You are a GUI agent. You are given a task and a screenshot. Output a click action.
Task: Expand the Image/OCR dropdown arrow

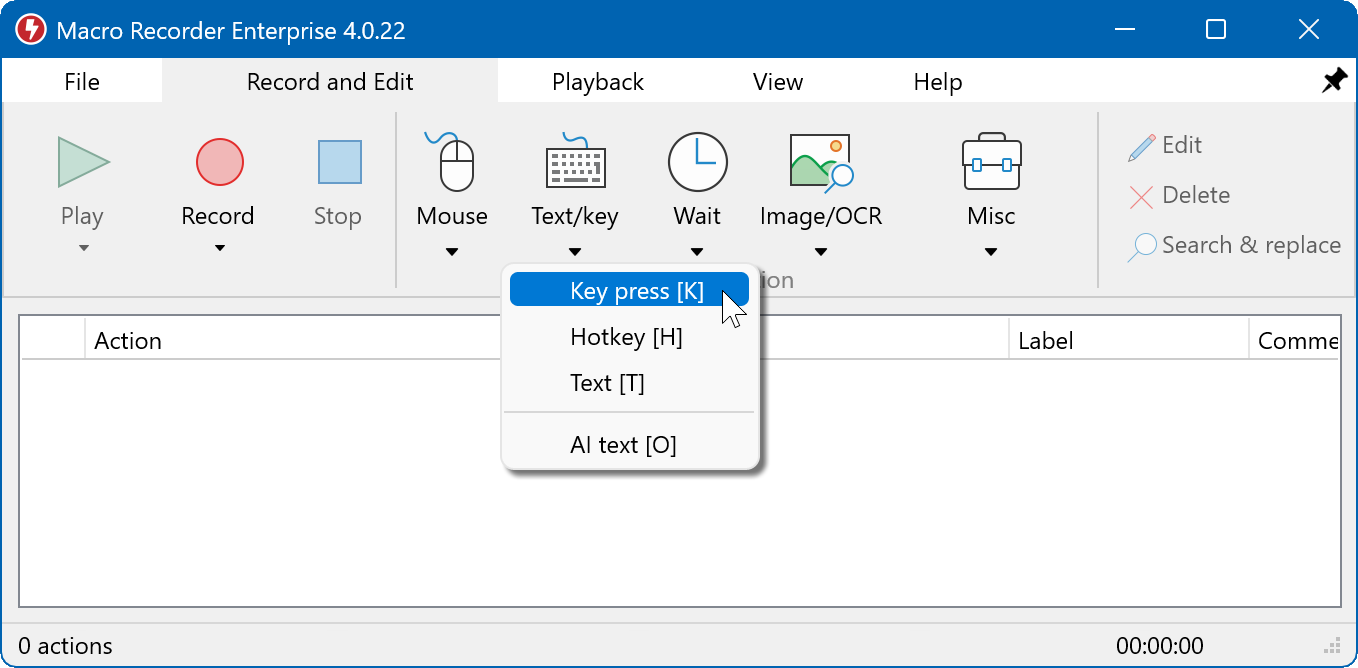(x=821, y=252)
